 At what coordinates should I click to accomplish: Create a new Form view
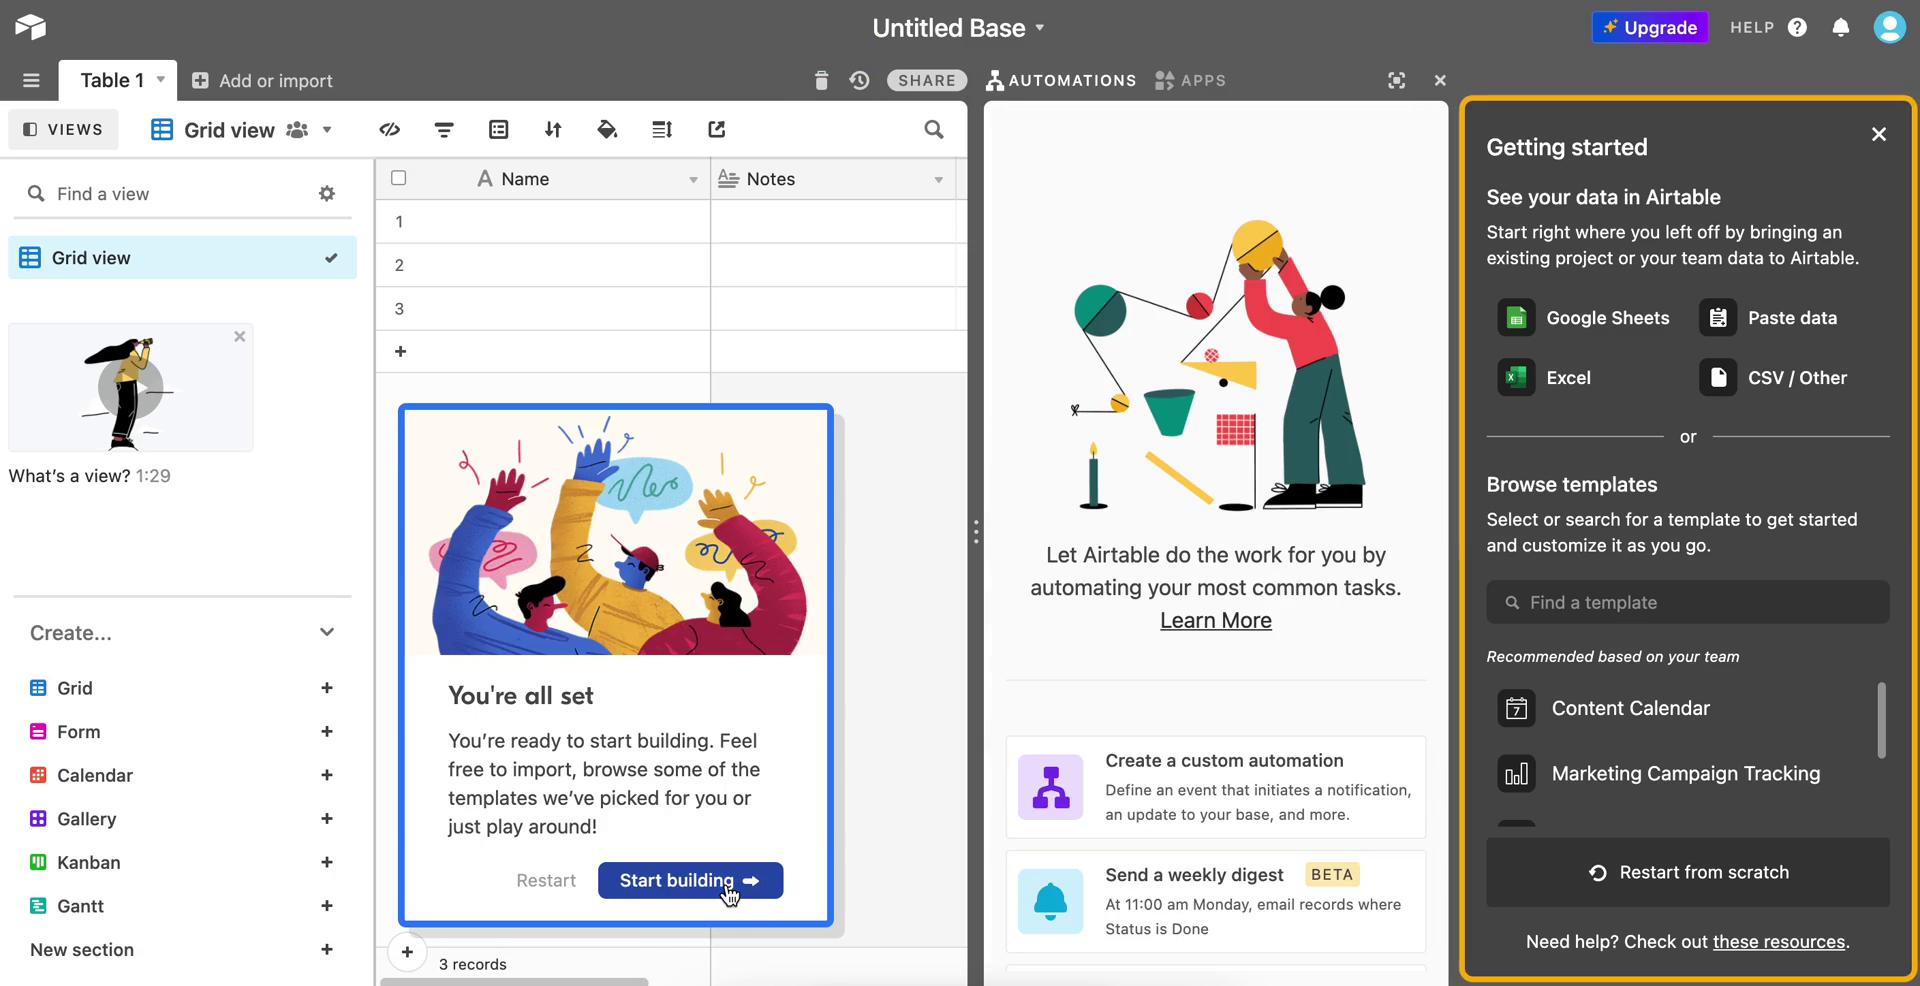coord(327,732)
